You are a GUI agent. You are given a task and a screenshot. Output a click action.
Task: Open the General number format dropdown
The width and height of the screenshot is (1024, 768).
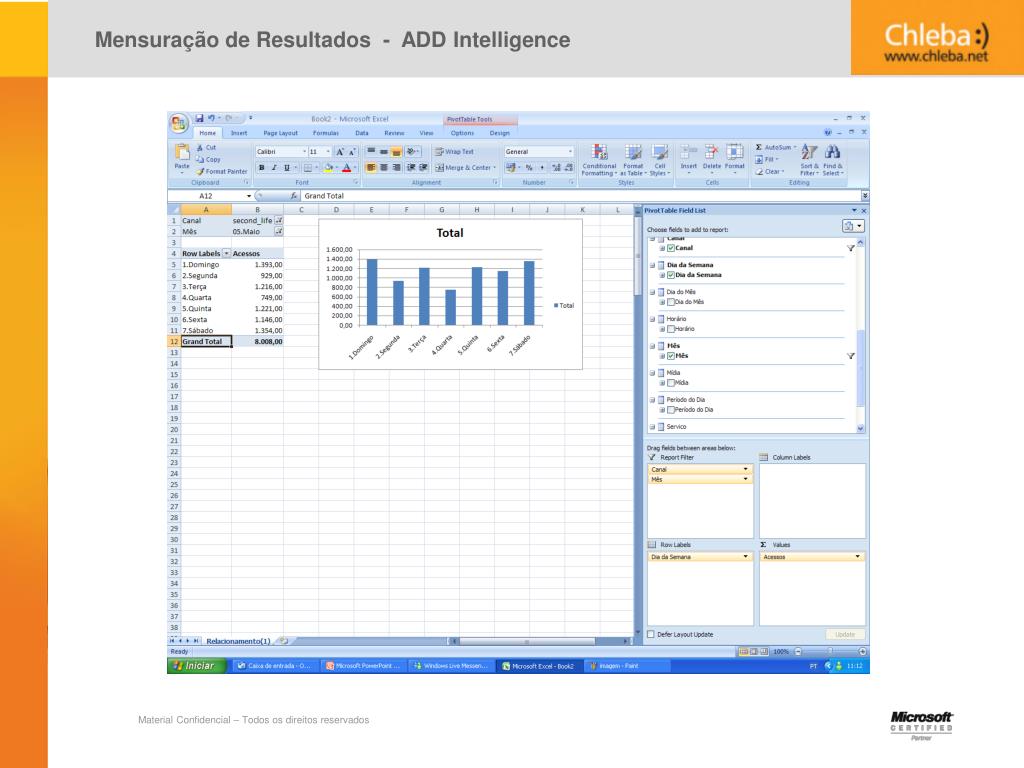pyautogui.click(x=570, y=152)
